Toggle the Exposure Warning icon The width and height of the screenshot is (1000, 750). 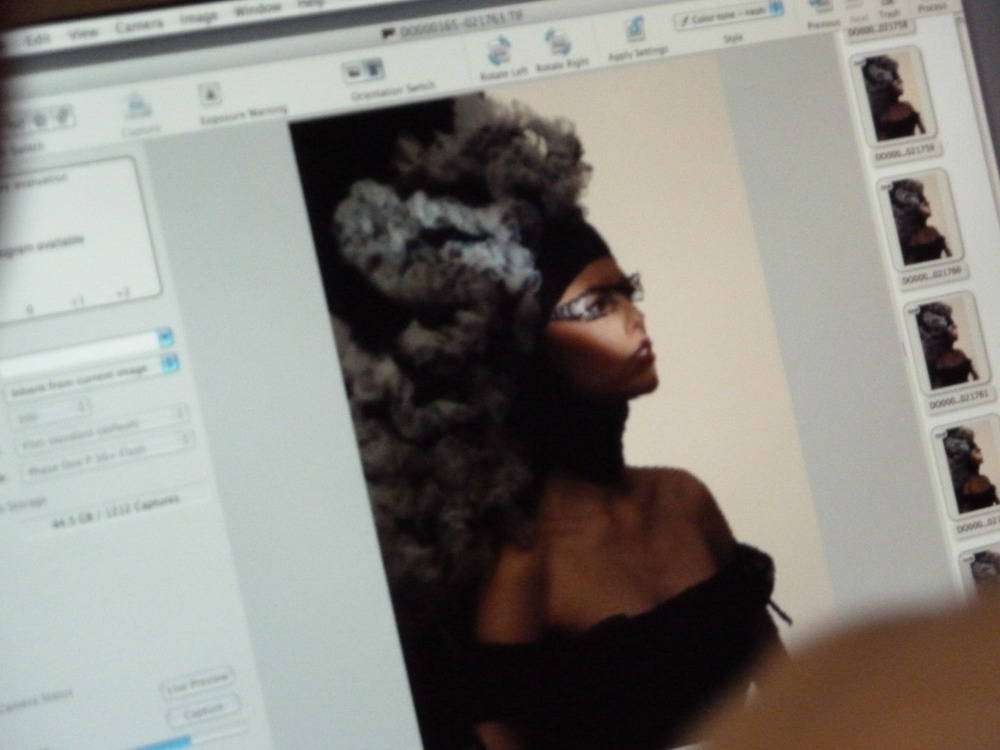(x=210, y=94)
